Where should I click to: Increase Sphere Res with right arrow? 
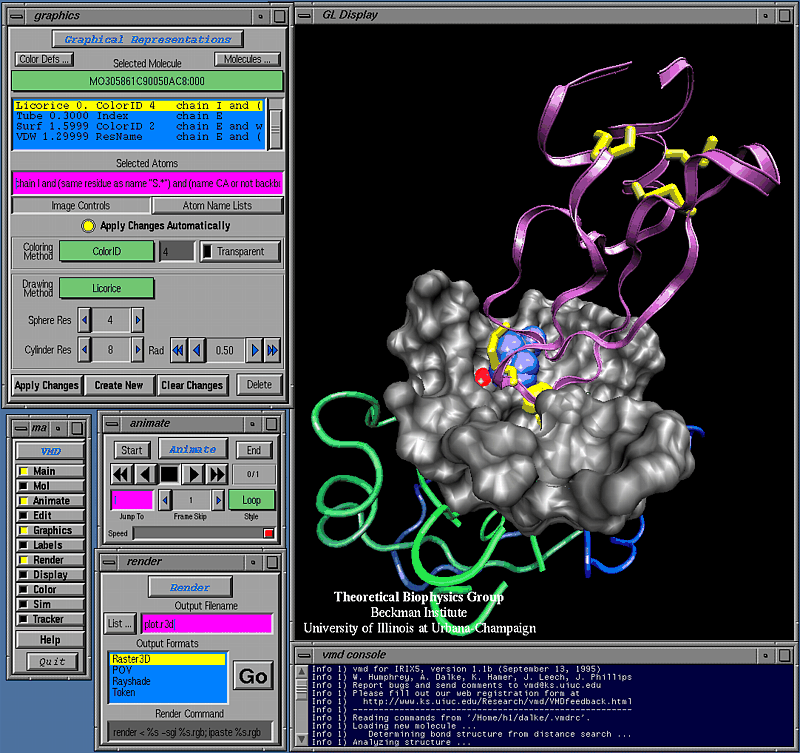click(x=137, y=320)
